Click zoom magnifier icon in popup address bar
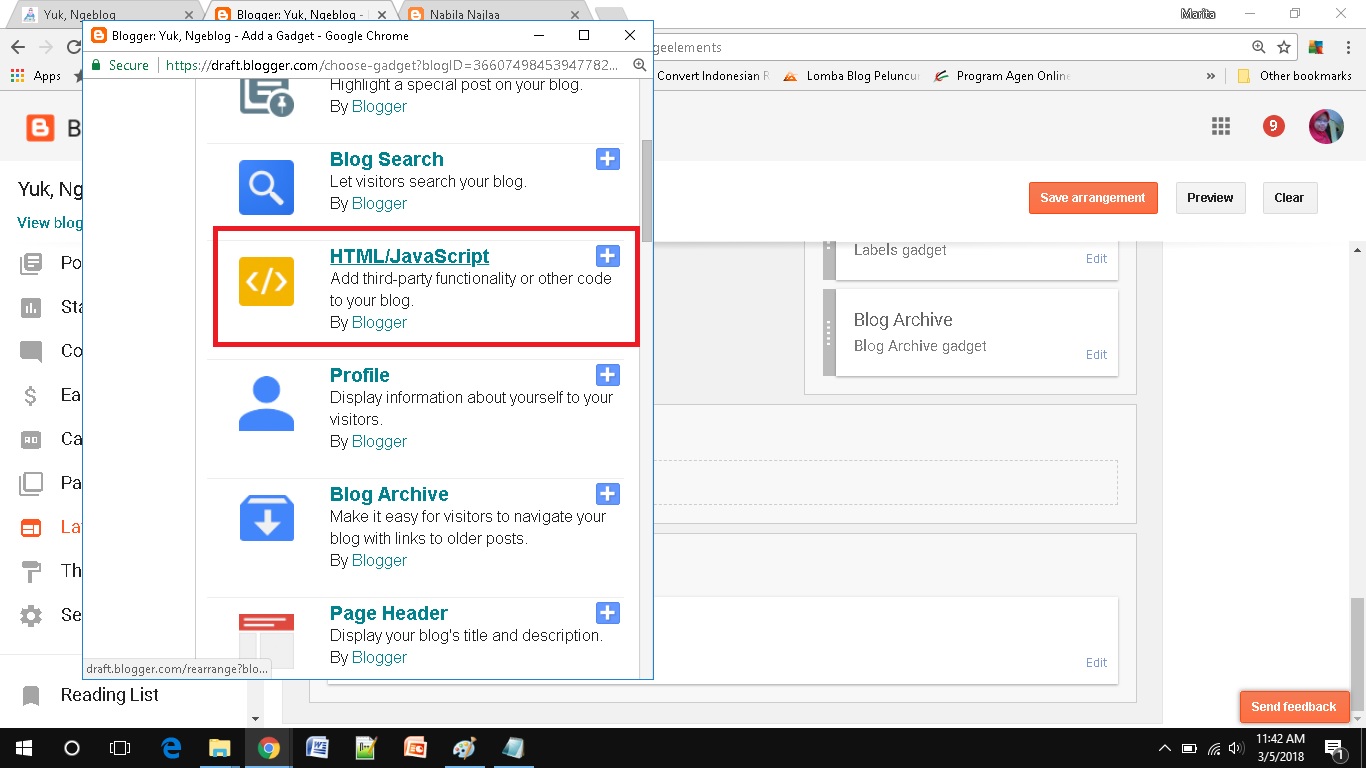Image resolution: width=1366 pixels, height=768 pixels. tap(638, 65)
